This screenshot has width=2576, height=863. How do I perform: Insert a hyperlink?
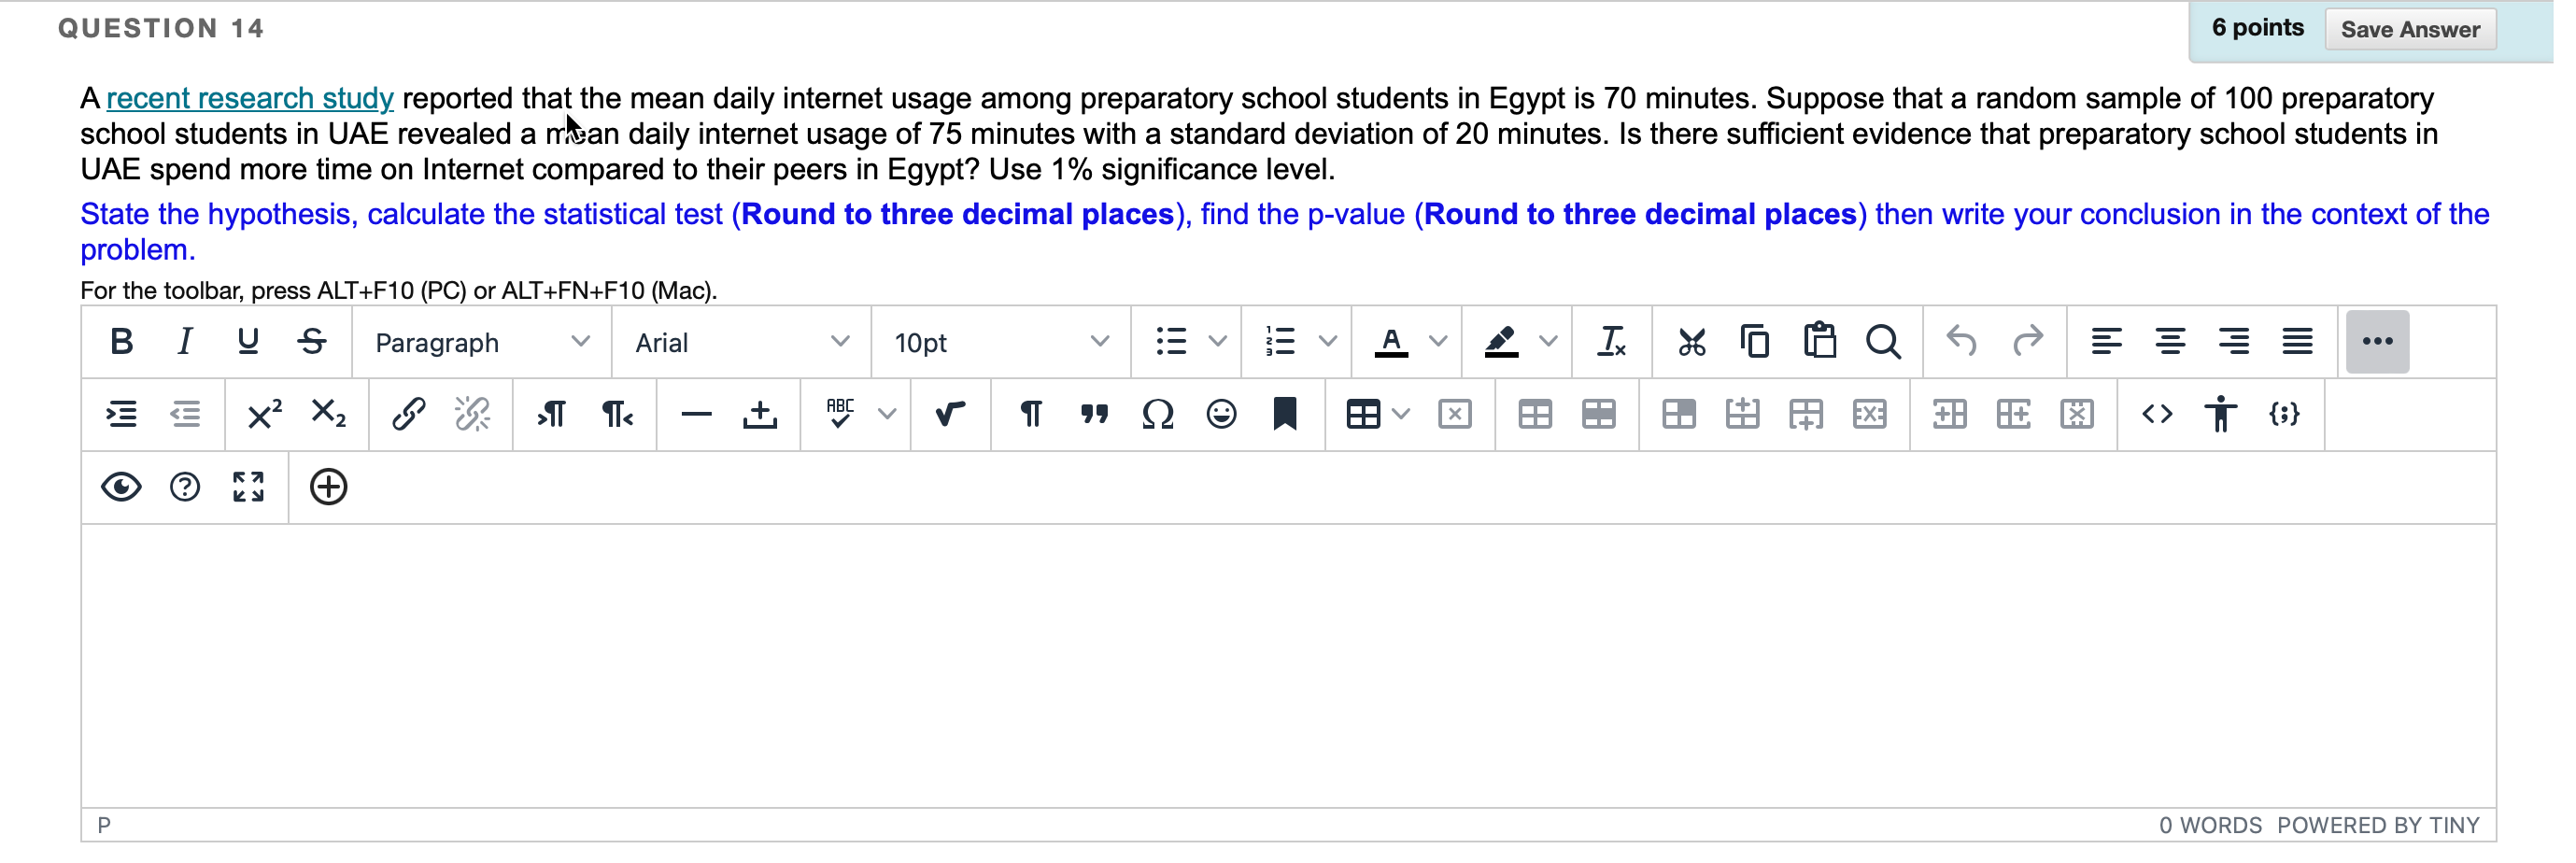[x=408, y=414]
